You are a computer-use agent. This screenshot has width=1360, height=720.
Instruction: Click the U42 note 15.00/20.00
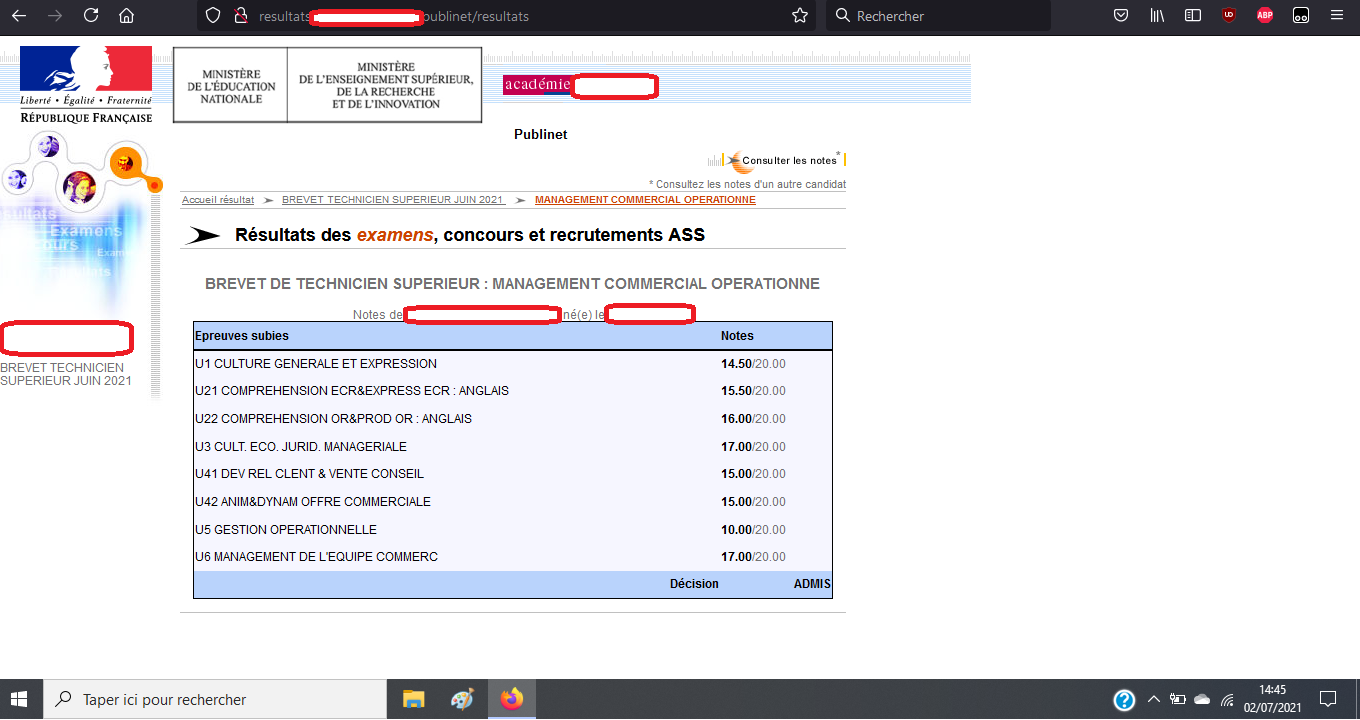tap(754, 502)
